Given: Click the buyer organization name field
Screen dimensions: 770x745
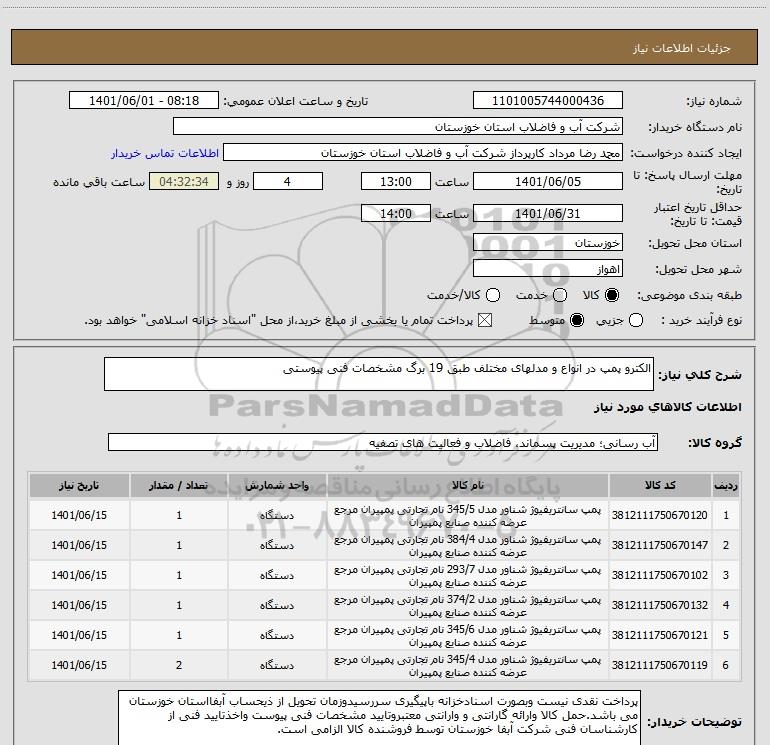Looking at the screenshot, I should tap(398, 127).
